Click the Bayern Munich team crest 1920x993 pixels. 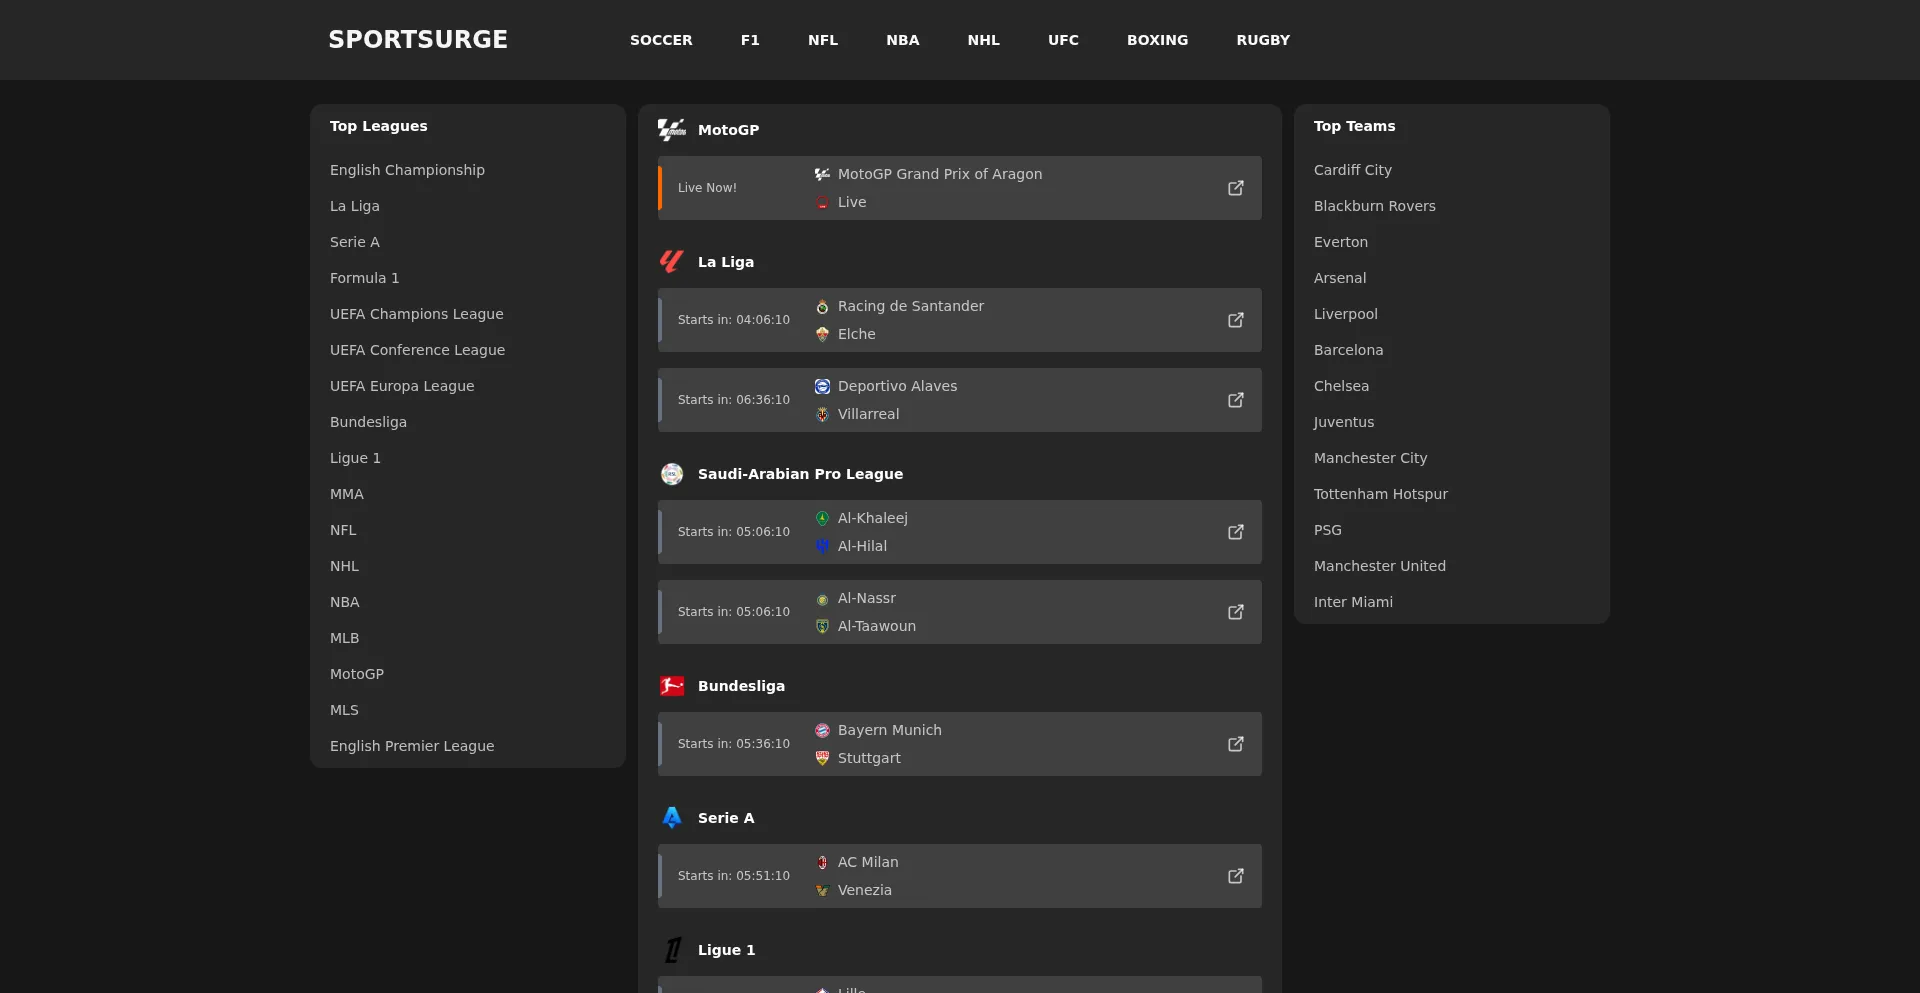tap(822, 730)
